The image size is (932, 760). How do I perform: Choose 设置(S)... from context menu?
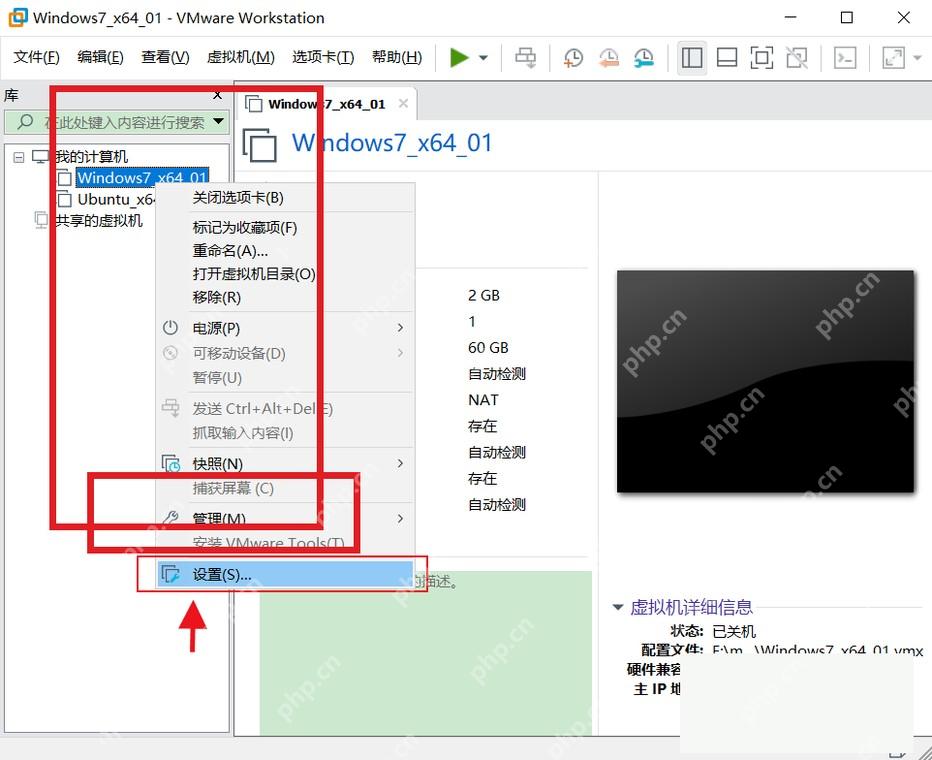[x=285, y=575]
